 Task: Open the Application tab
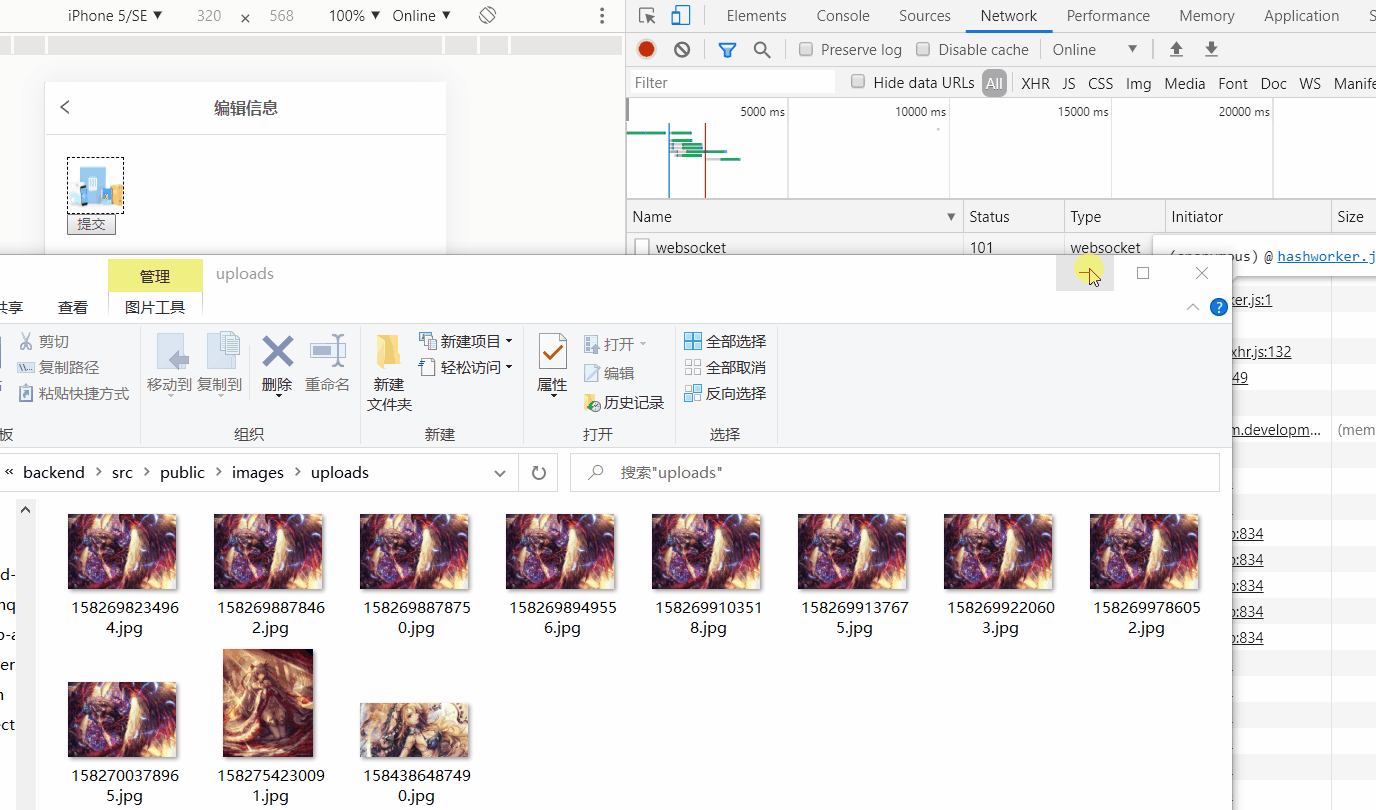[1302, 16]
